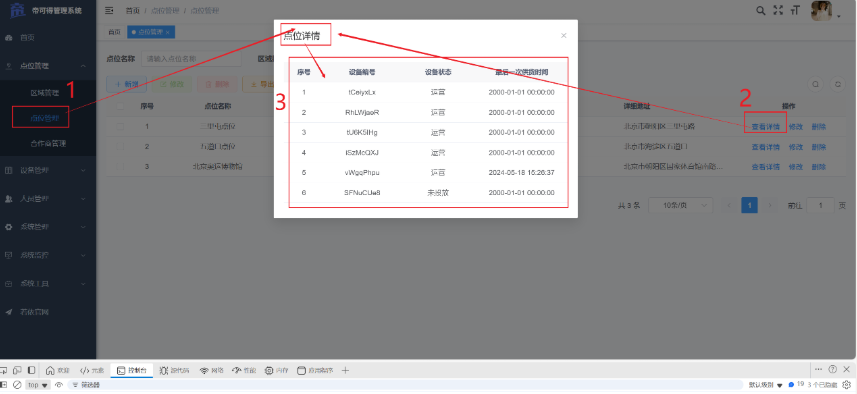Viewport: 857px width, 394px height.
Task: Select 区域管理 in the sidebar menu
Action: pos(44,93)
